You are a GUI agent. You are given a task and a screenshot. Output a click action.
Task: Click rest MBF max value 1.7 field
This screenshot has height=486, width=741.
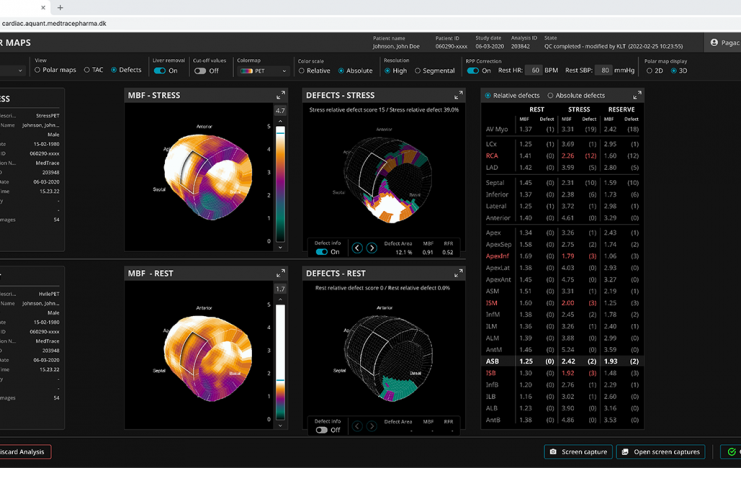click(x=280, y=289)
